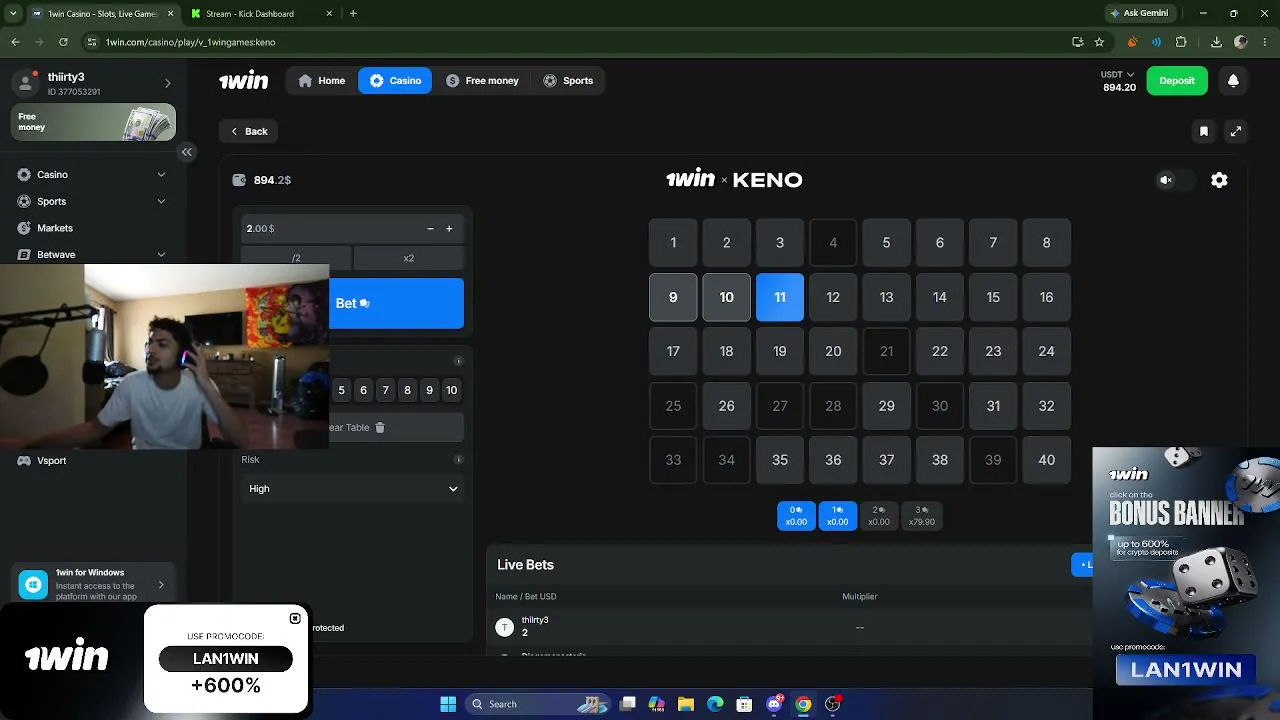This screenshot has height=720, width=1280.
Task: Click the 1win logo in the header
Action: click(x=244, y=81)
